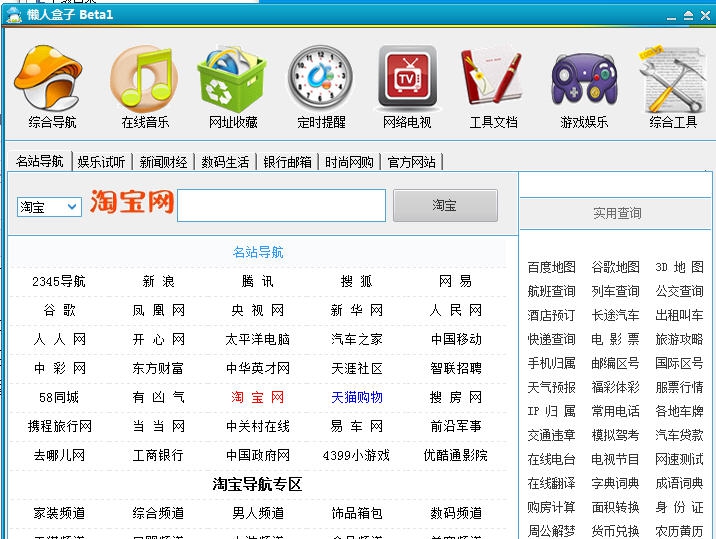
Task: Open the 智联招聘 link
Action: [456, 368]
